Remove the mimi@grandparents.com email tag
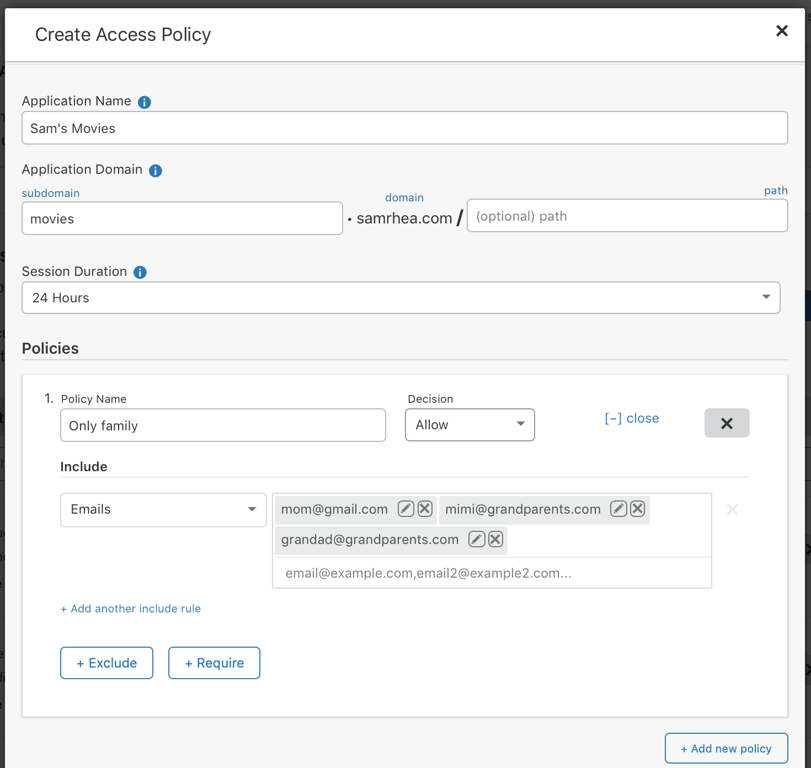811x768 pixels. (x=638, y=509)
